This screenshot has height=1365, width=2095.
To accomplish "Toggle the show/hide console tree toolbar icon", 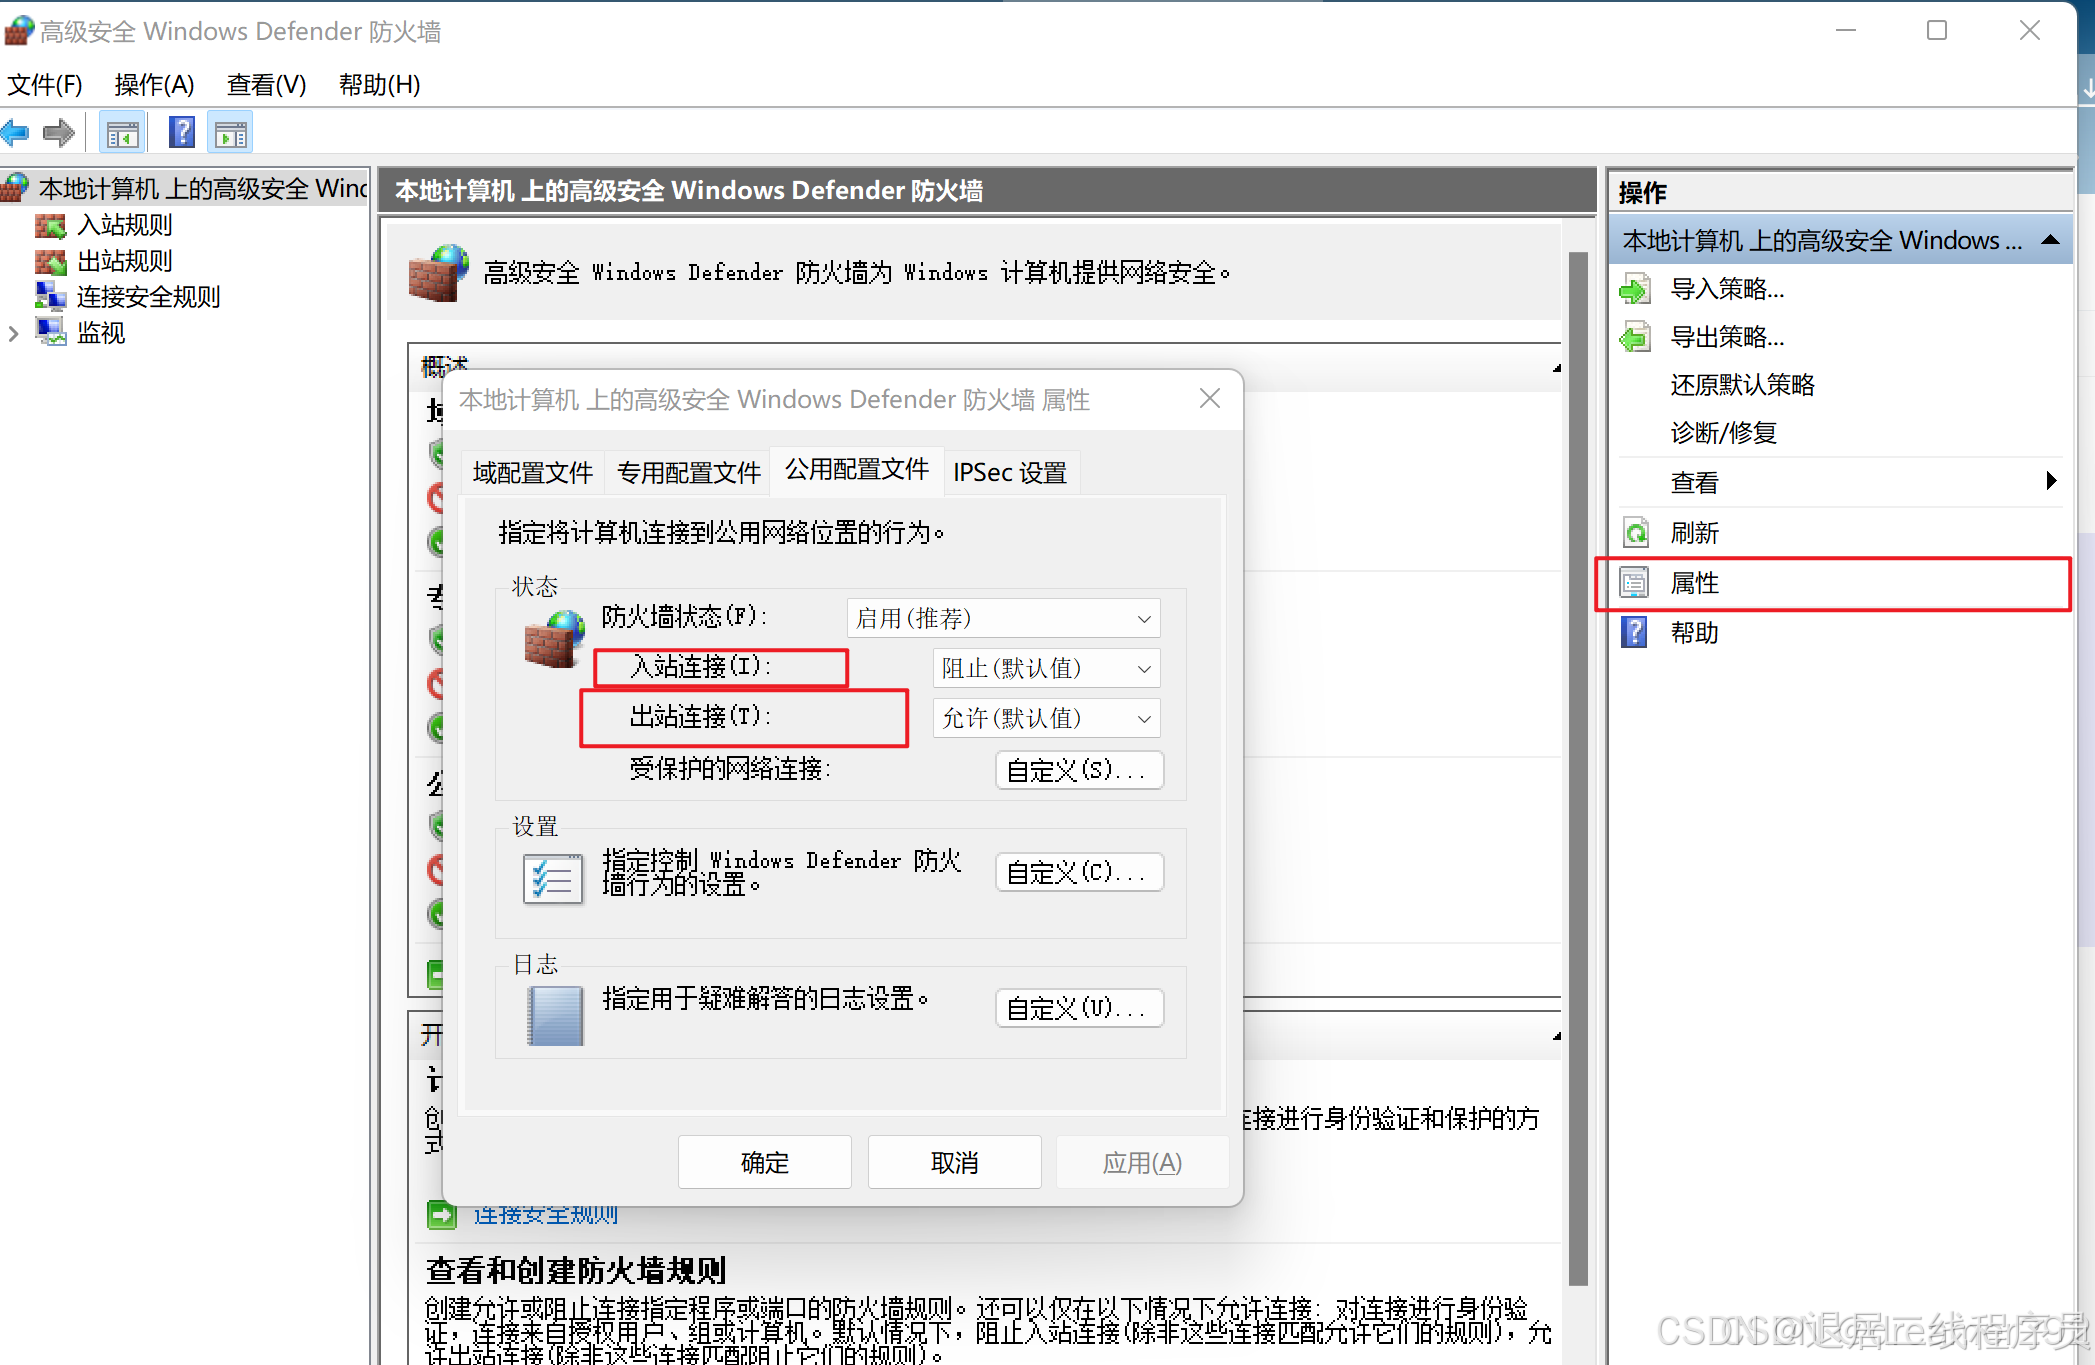I will click(x=123, y=133).
